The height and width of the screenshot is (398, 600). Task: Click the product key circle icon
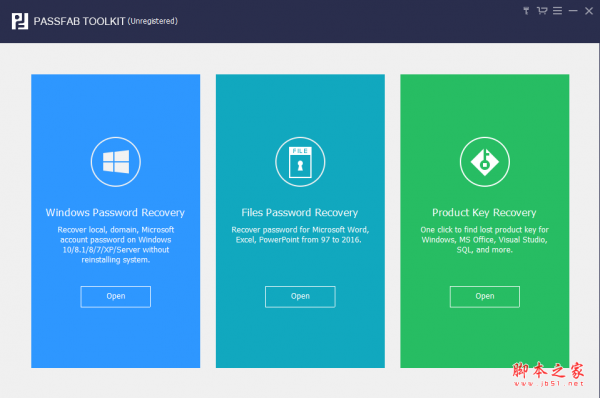pyautogui.click(x=484, y=162)
